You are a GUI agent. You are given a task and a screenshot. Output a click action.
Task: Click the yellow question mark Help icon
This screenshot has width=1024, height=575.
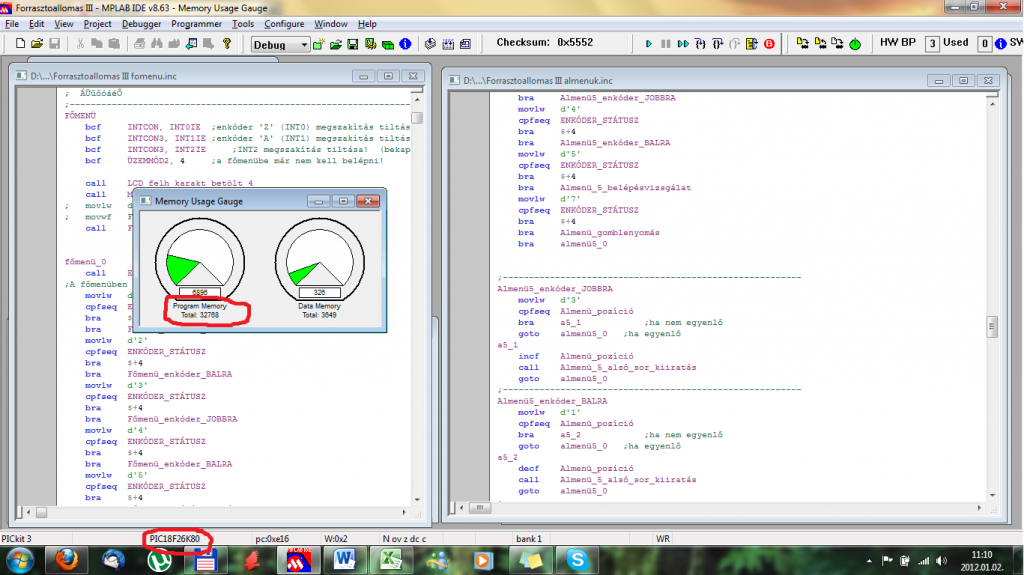pyautogui.click(x=227, y=44)
